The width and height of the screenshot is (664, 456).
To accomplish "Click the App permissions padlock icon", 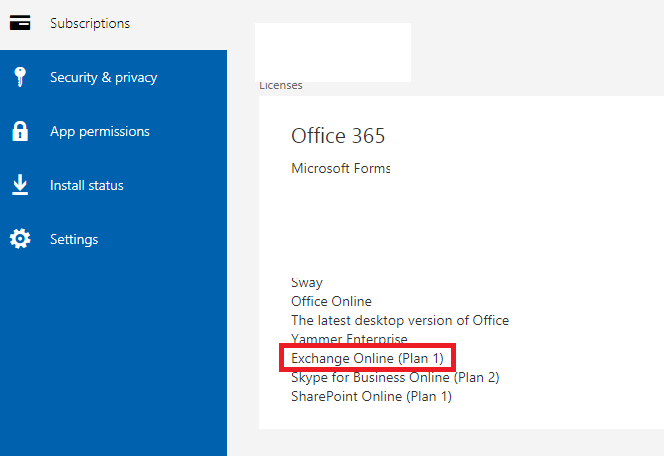I will [20, 131].
